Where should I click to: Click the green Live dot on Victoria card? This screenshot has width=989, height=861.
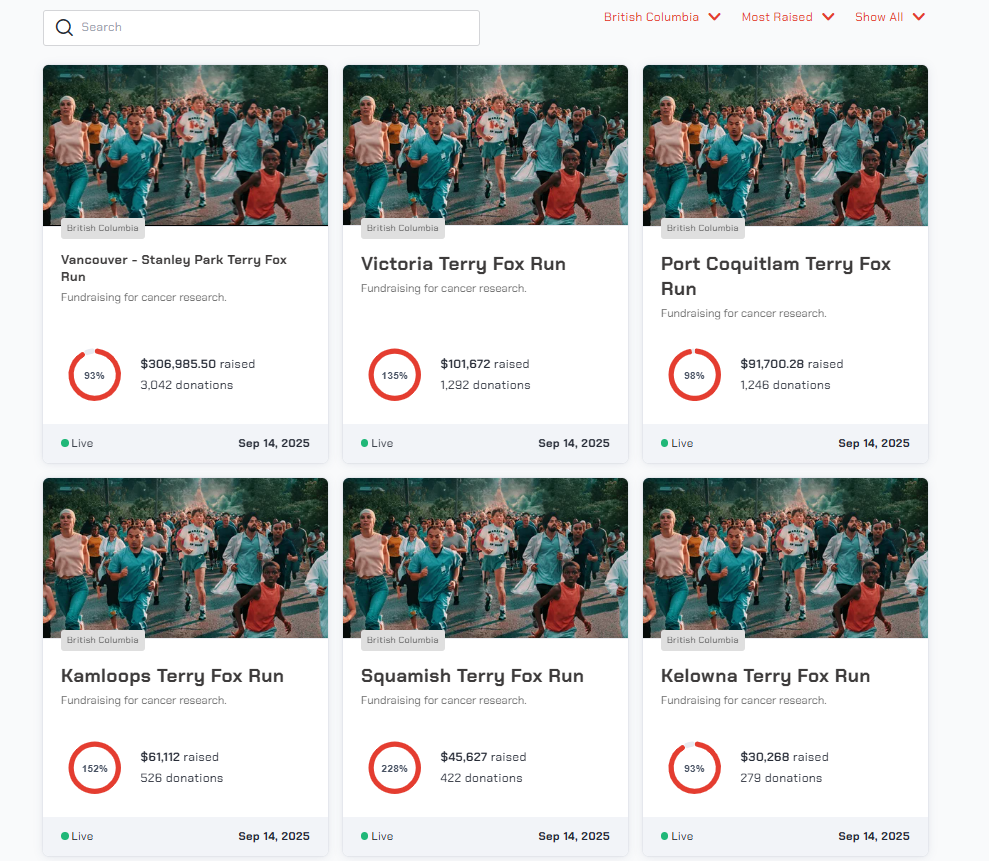point(365,443)
